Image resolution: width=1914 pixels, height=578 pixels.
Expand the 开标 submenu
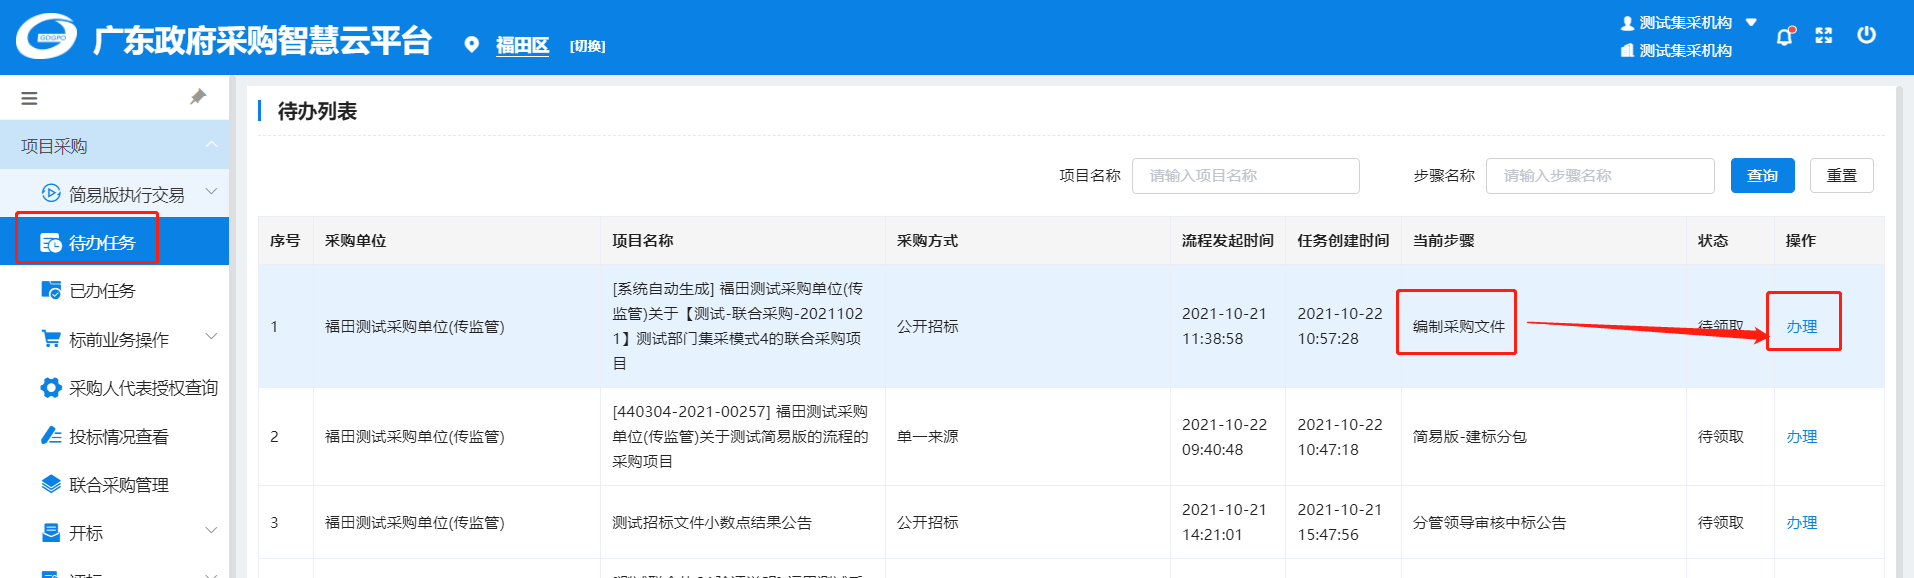tap(211, 531)
